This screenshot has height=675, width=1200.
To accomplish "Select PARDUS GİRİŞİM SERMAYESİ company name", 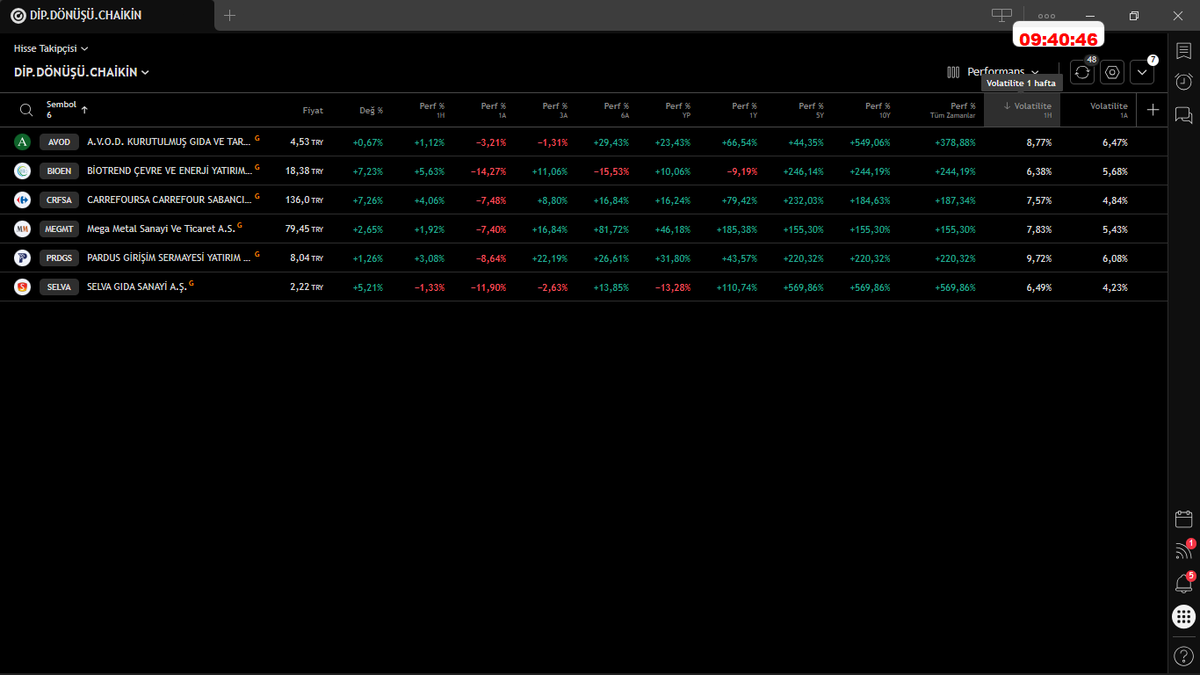I will point(169,258).
